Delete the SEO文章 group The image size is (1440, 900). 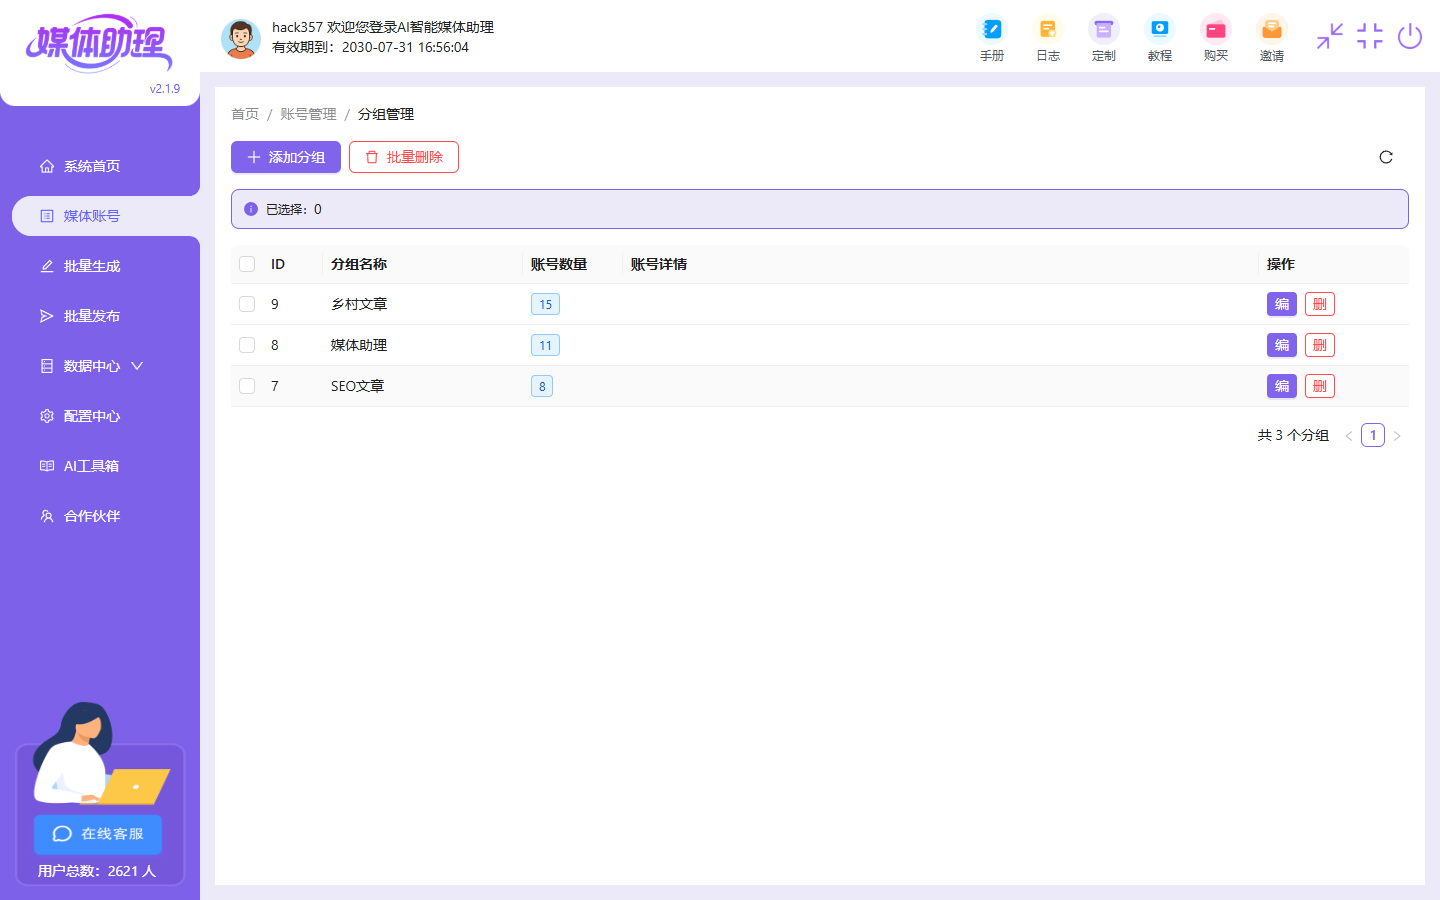point(1319,386)
